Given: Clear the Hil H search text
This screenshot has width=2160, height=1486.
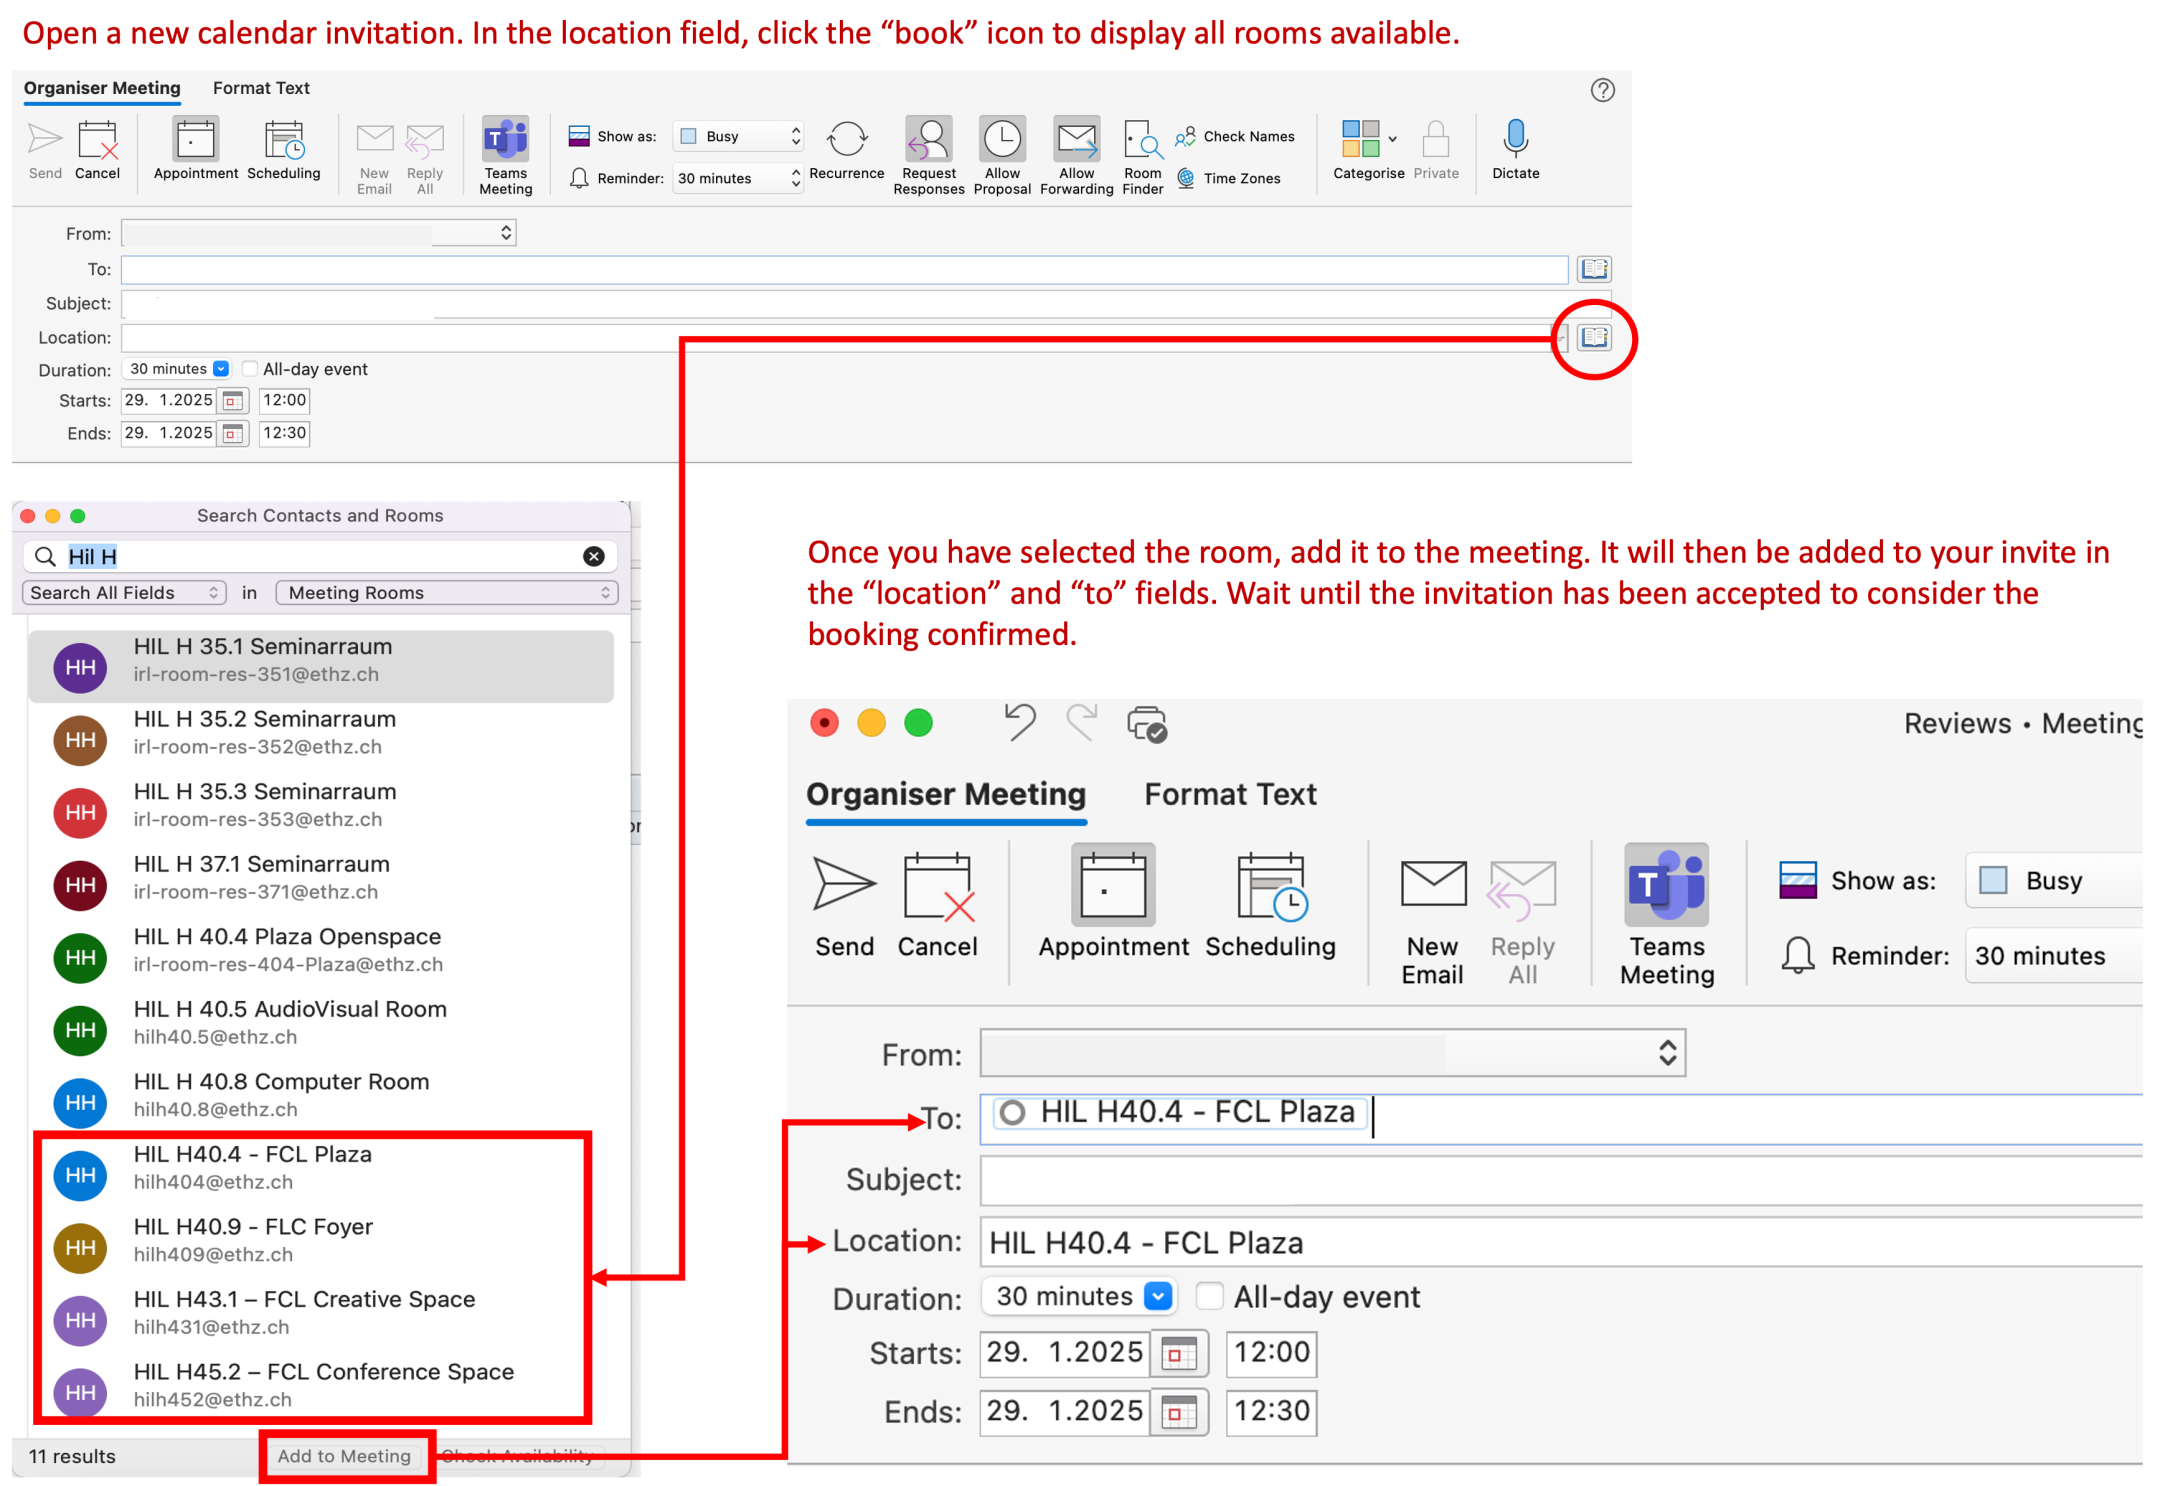Looking at the screenshot, I should (x=594, y=556).
